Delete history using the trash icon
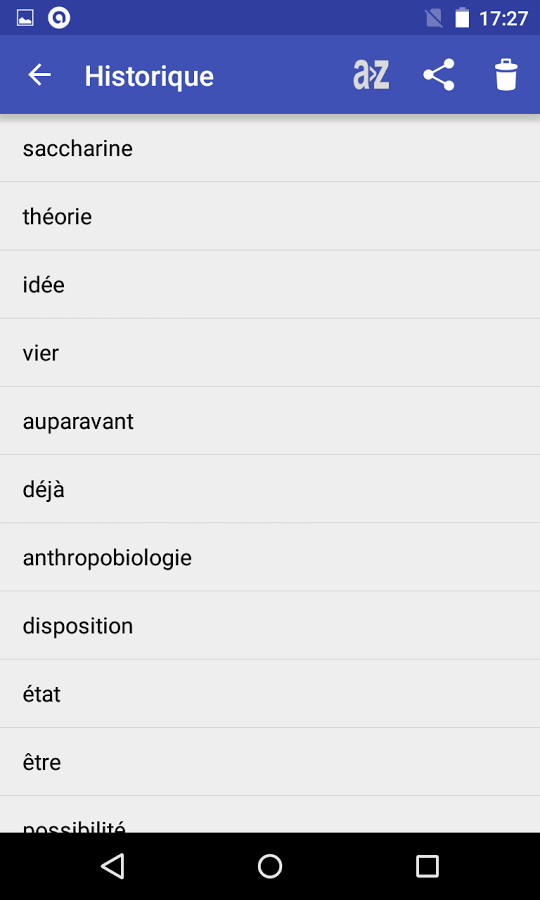The width and height of the screenshot is (540, 900). pos(506,75)
